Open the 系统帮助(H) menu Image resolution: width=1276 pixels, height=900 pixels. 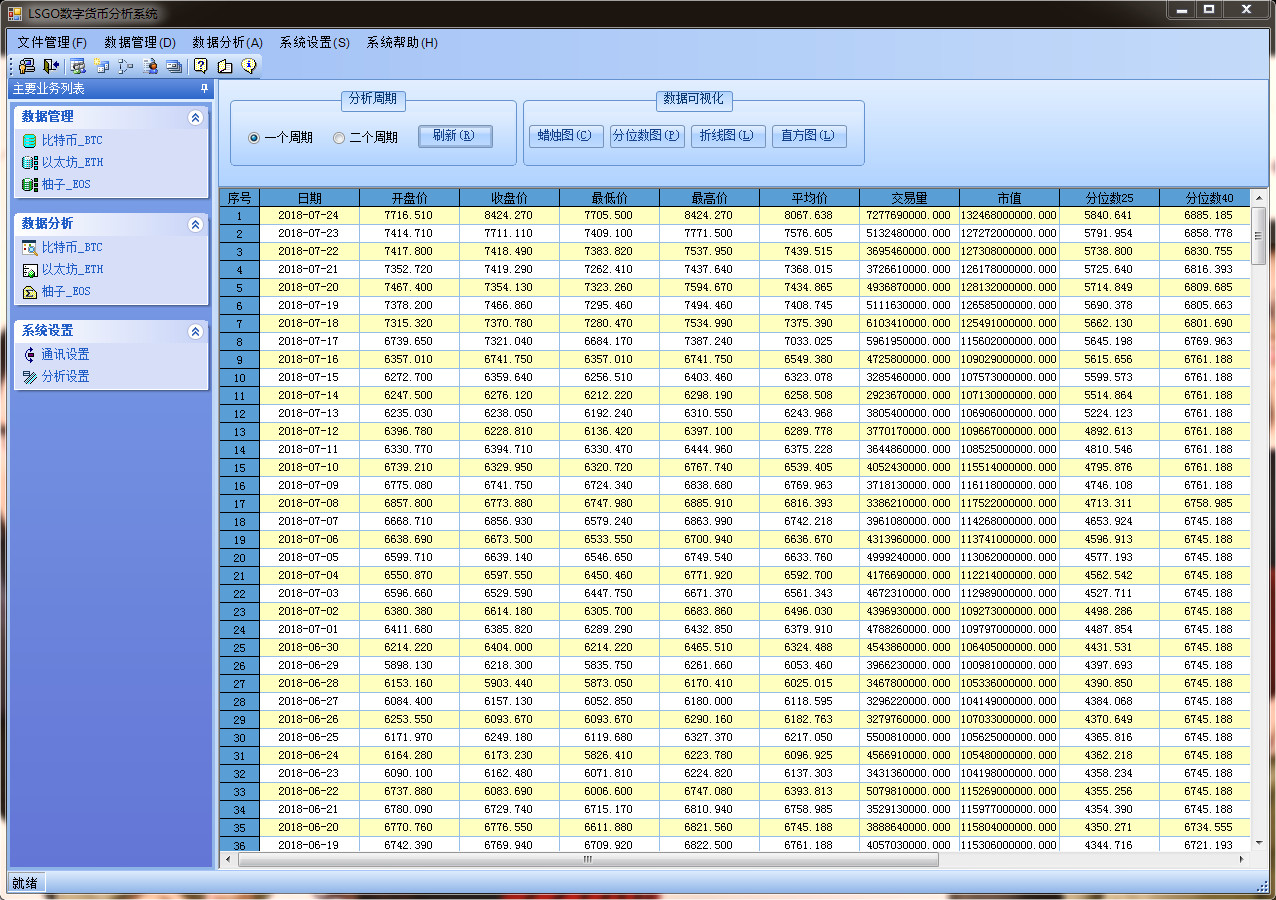pyautogui.click(x=402, y=42)
